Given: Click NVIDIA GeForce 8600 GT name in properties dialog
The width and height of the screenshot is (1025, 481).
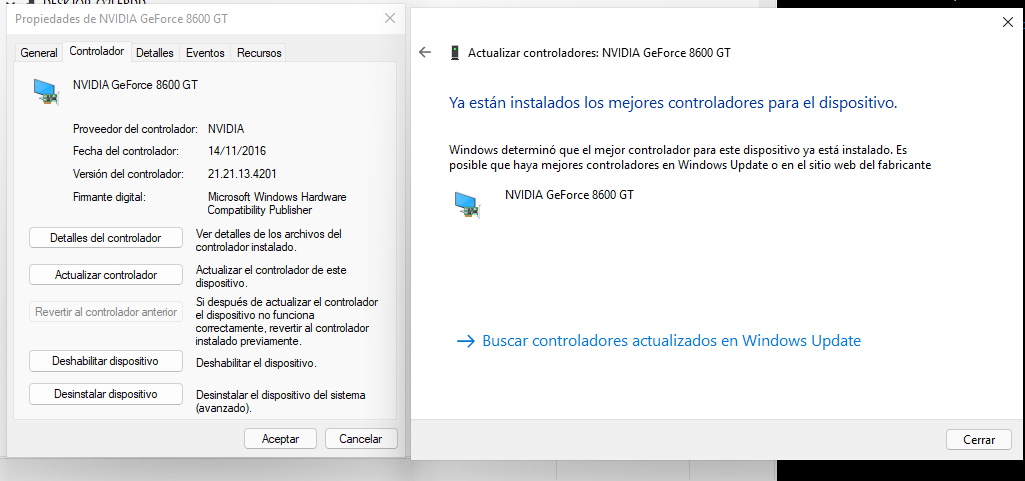Looking at the screenshot, I should (135, 84).
